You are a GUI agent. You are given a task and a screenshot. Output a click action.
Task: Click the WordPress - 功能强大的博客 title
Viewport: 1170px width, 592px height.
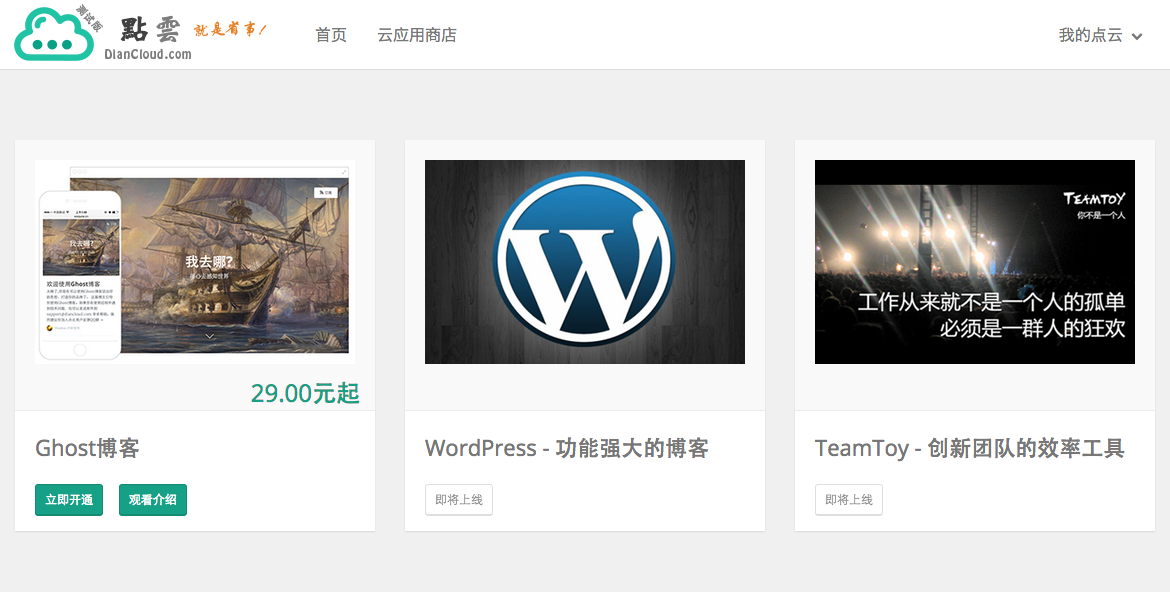(566, 448)
